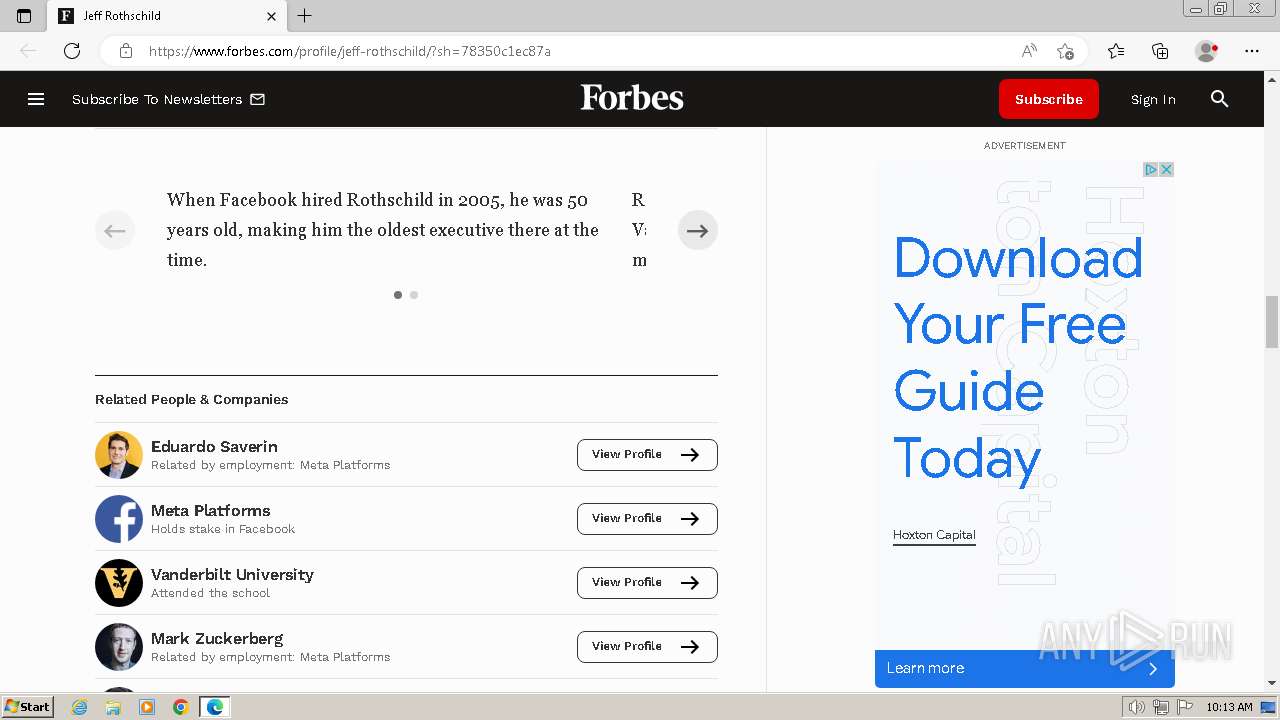The image size is (1280, 720).
Task: Click Sign In link
Action: 1153,99
